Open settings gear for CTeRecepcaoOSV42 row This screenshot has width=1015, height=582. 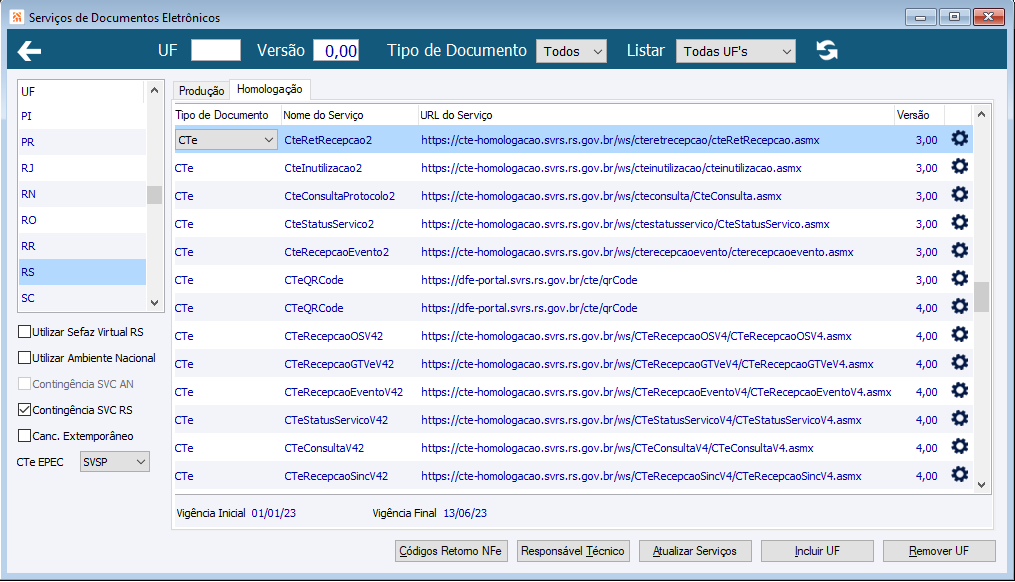click(959, 335)
